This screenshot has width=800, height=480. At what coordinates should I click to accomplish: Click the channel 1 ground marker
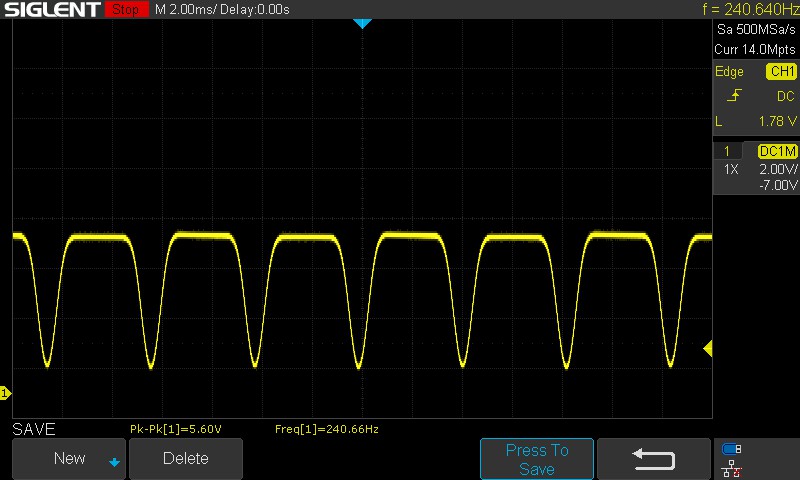click(4, 393)
